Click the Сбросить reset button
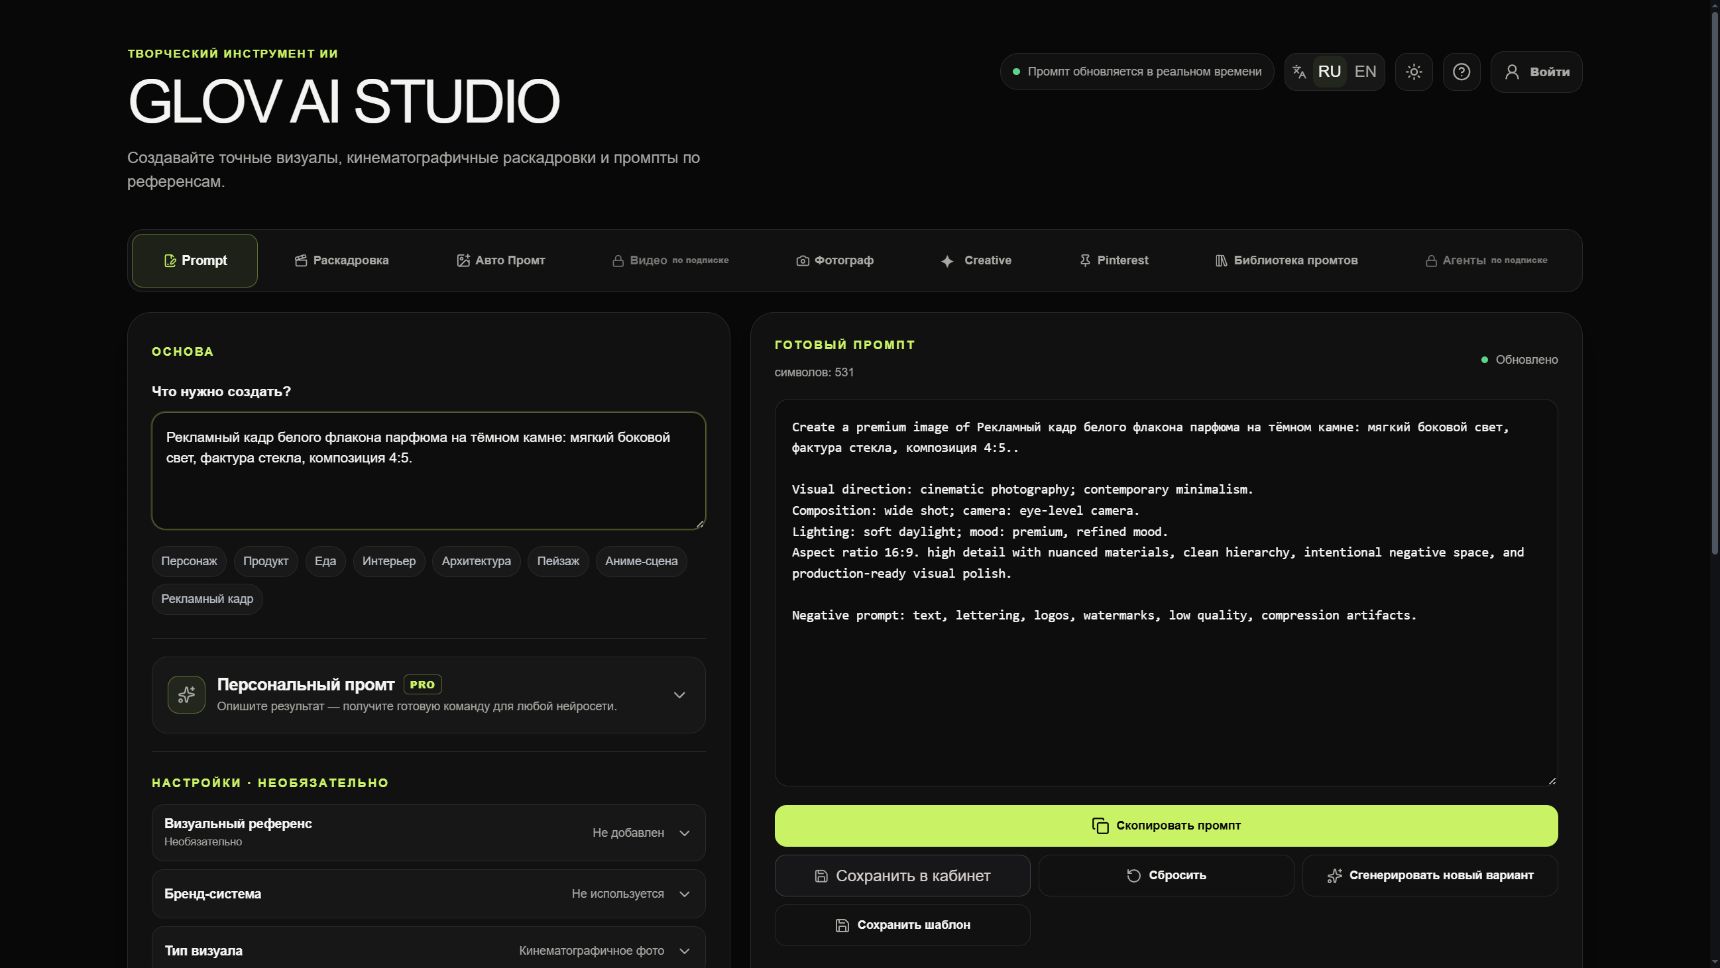 [x=1166, y=876]
